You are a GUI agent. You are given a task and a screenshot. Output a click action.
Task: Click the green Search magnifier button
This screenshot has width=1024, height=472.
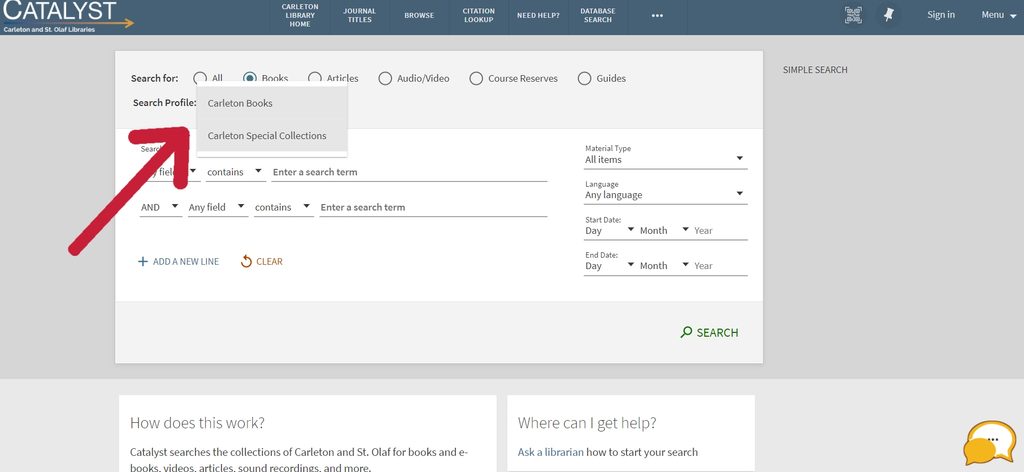tap(709, 332)
